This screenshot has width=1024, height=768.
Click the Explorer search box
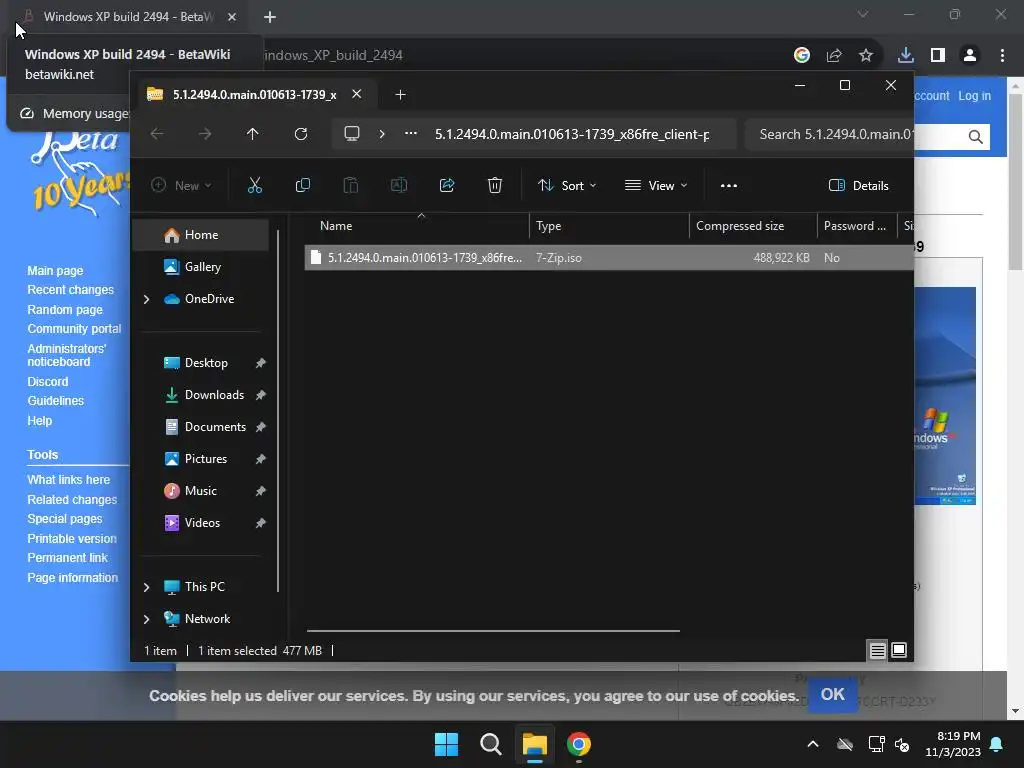(829, 135)
